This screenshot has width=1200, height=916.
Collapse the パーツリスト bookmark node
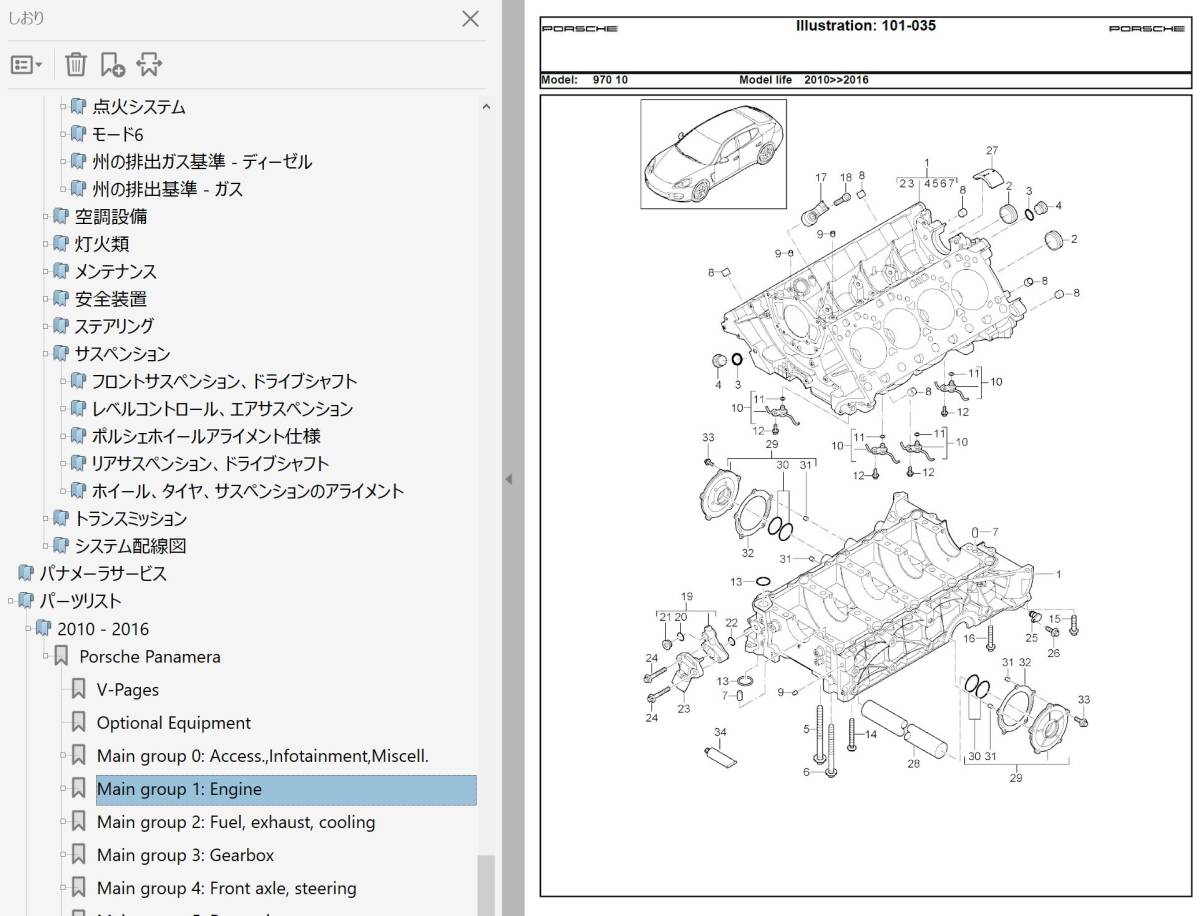[9, 601]
